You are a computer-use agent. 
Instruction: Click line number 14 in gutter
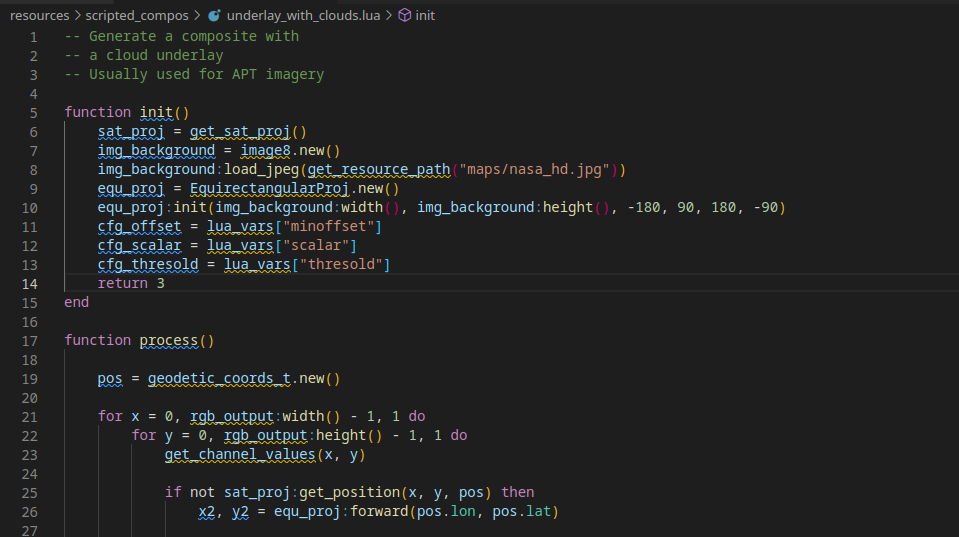tap(29, 284)
